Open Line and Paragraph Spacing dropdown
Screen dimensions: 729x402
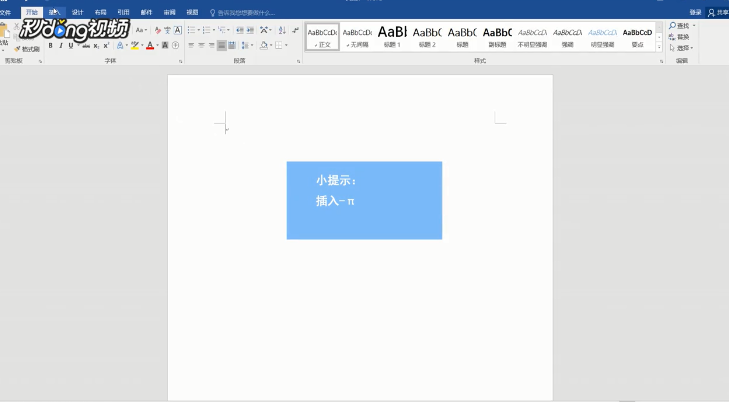click(247, 46)
